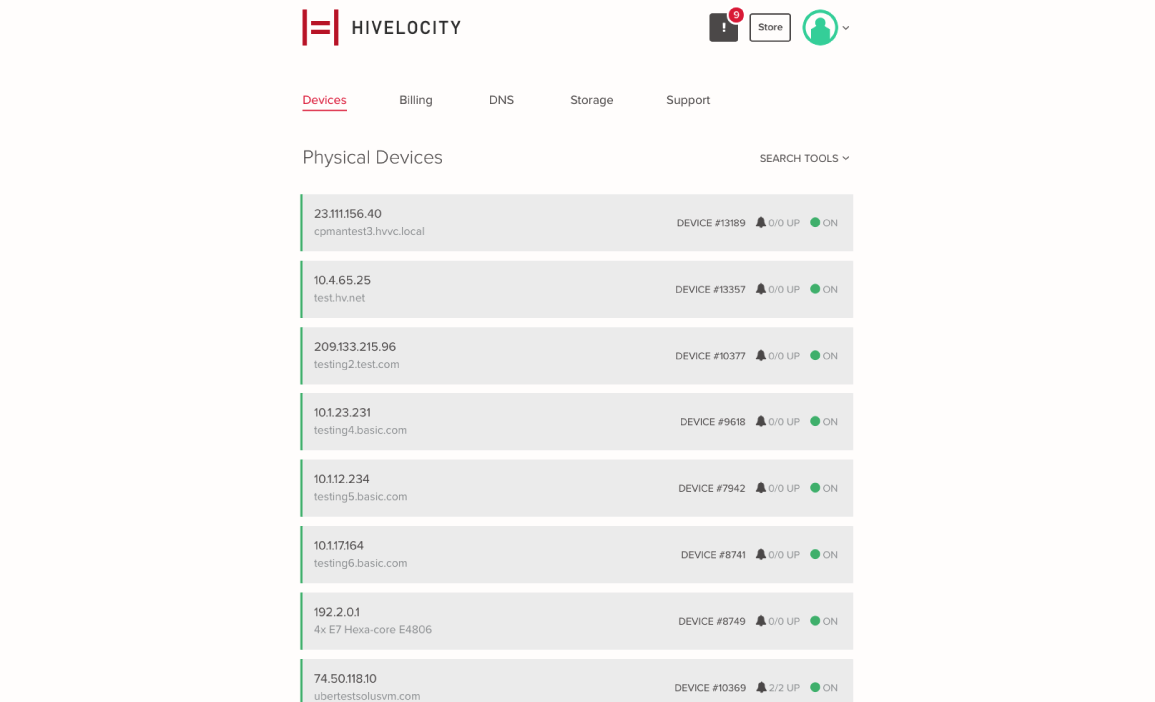The image size is (1155, 702).
Task: Select hostname test.hv.net
Action: pyautogui.click(x=340, y=298)
